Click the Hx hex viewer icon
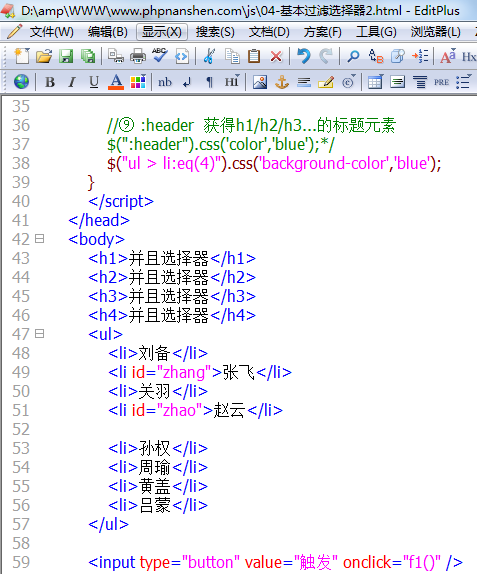This screenshot has height=574, width=477. pos(469,56)
